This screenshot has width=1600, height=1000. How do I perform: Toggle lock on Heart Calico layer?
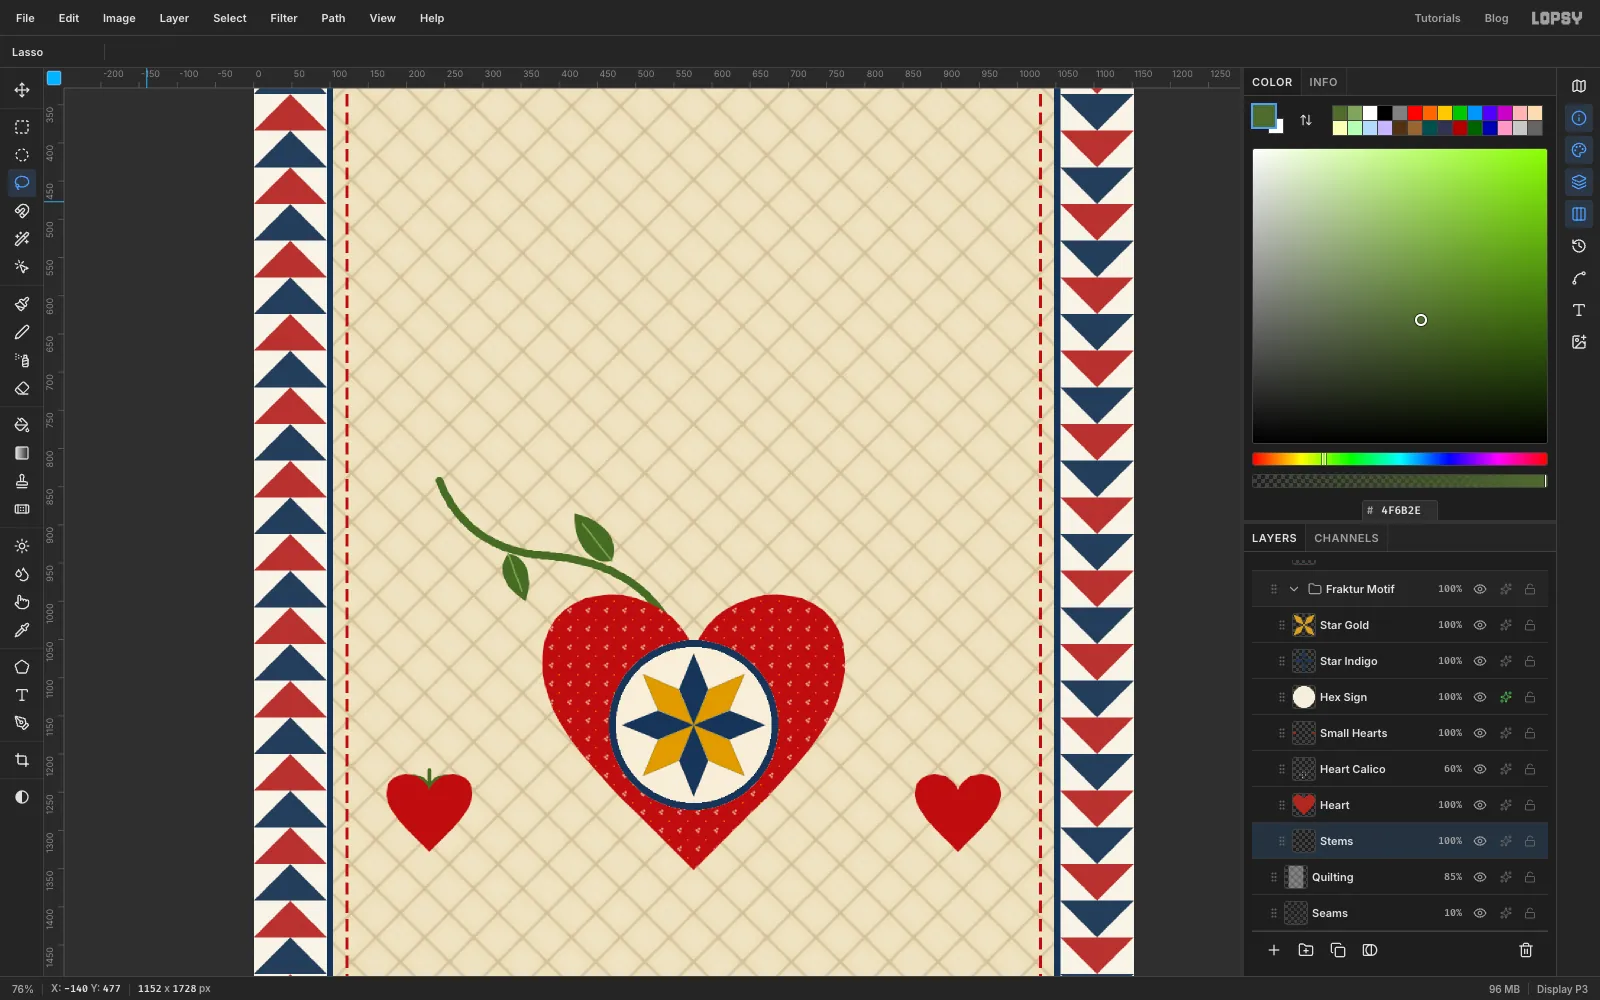pyautogui.click(x=1530, y=769)
